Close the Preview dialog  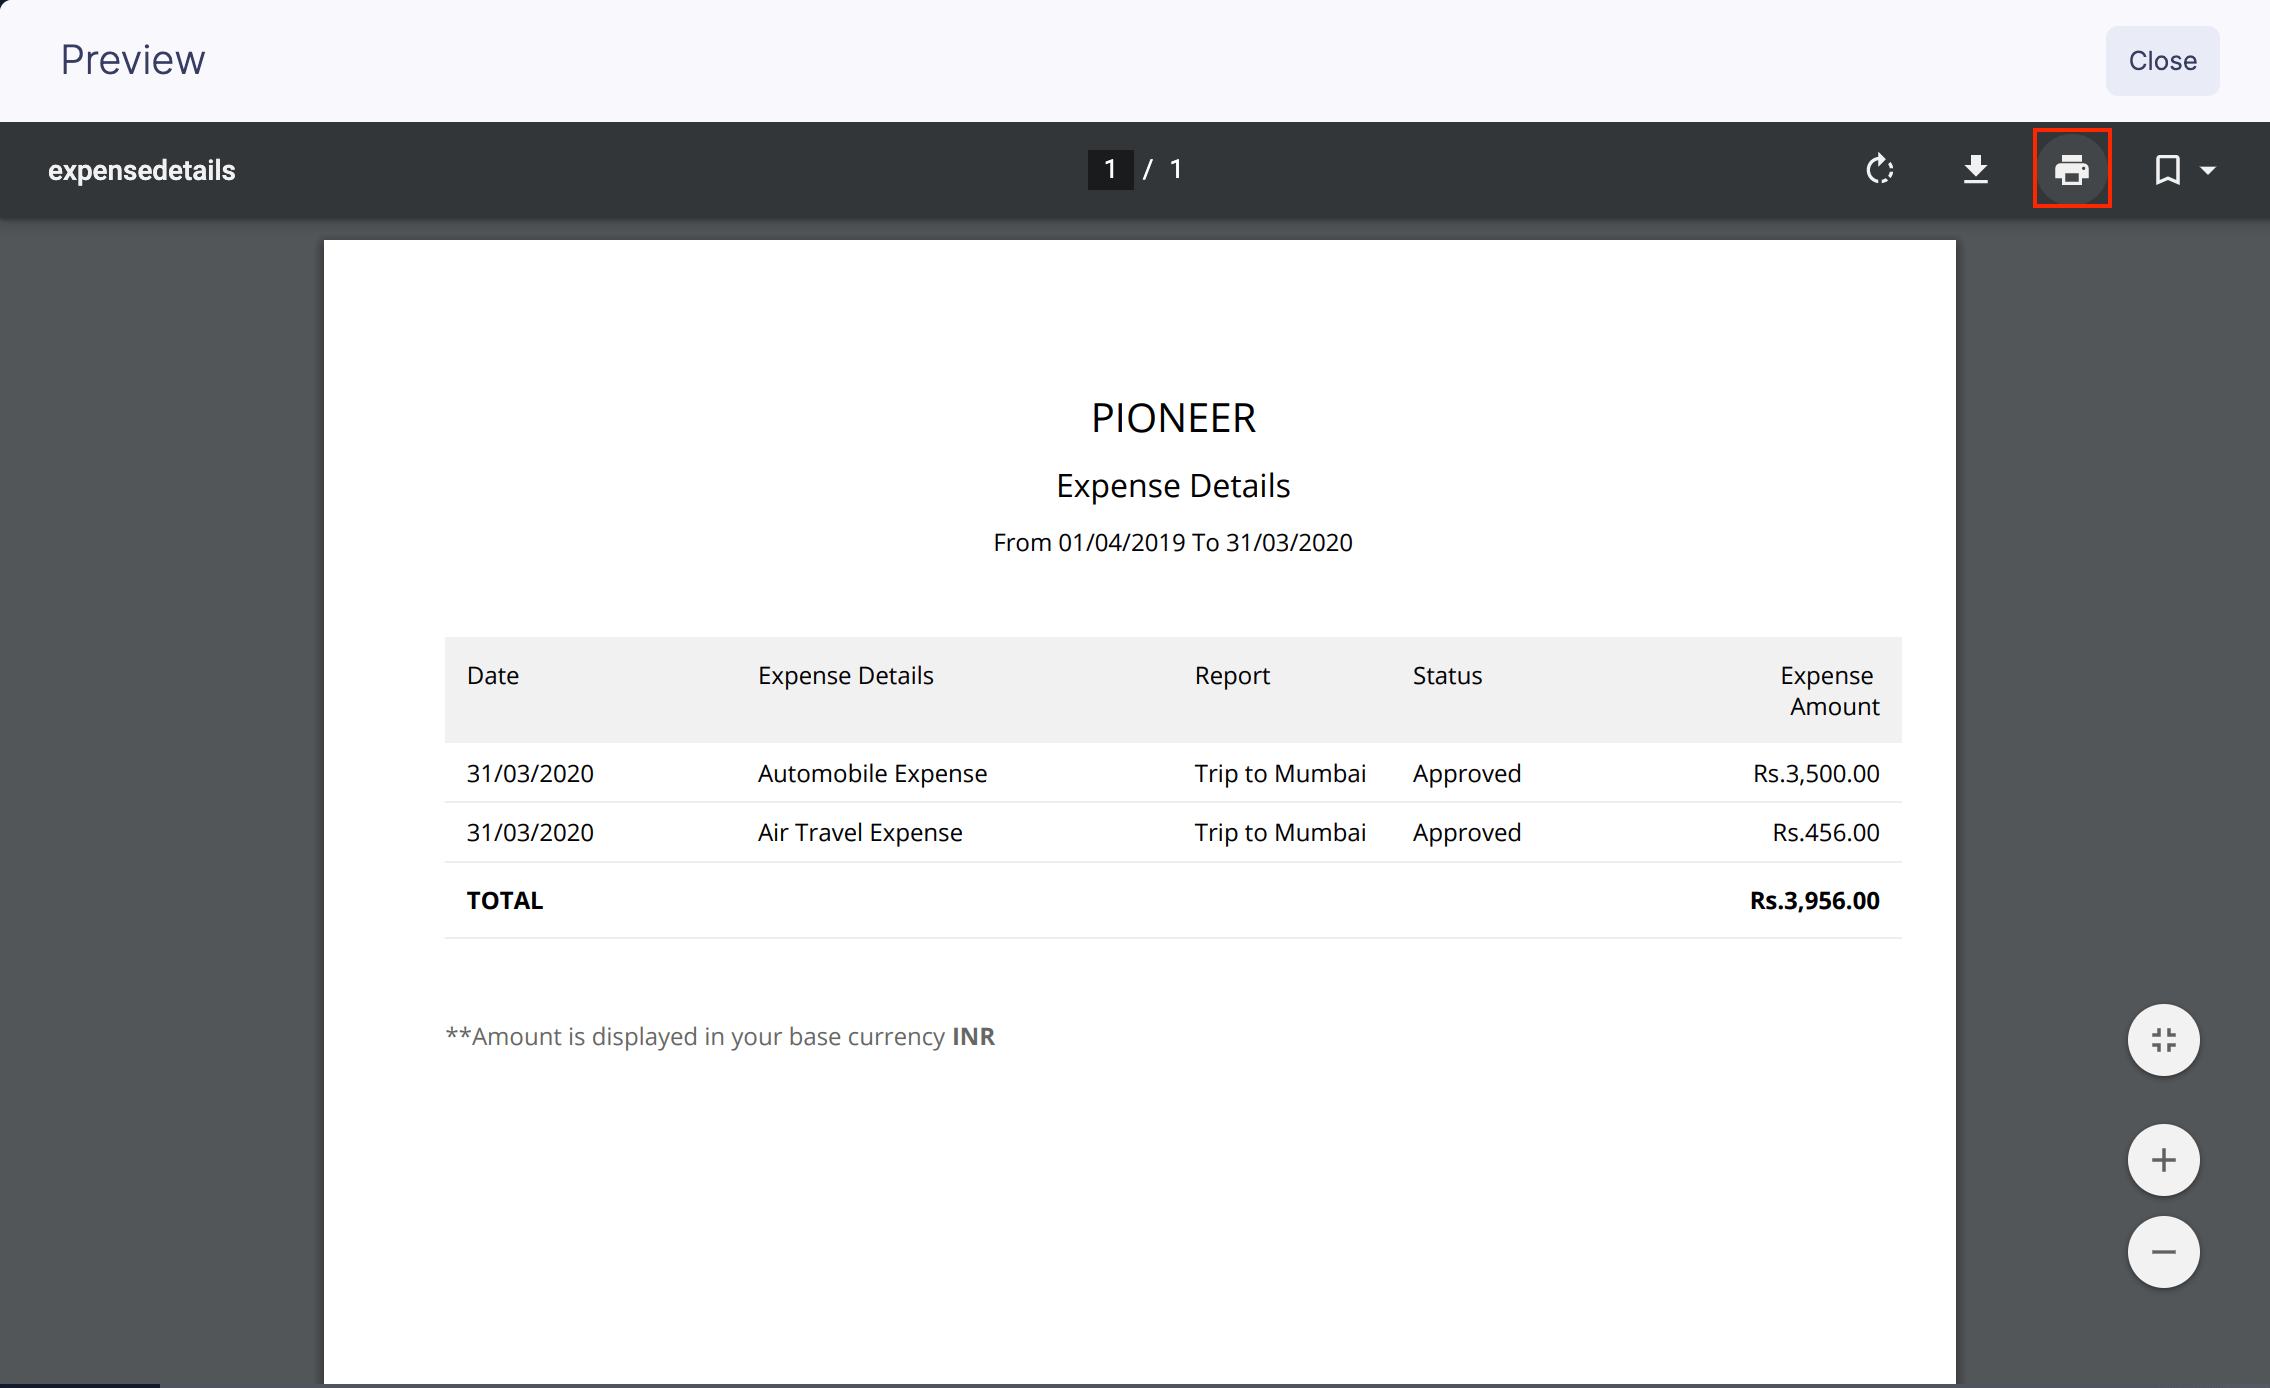(2162, 61)
